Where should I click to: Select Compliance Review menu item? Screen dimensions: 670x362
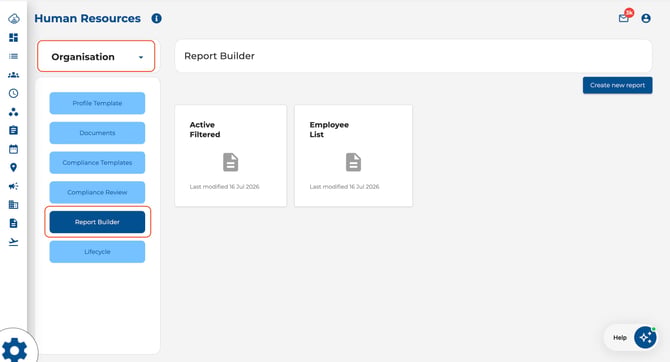coord(97,192)
